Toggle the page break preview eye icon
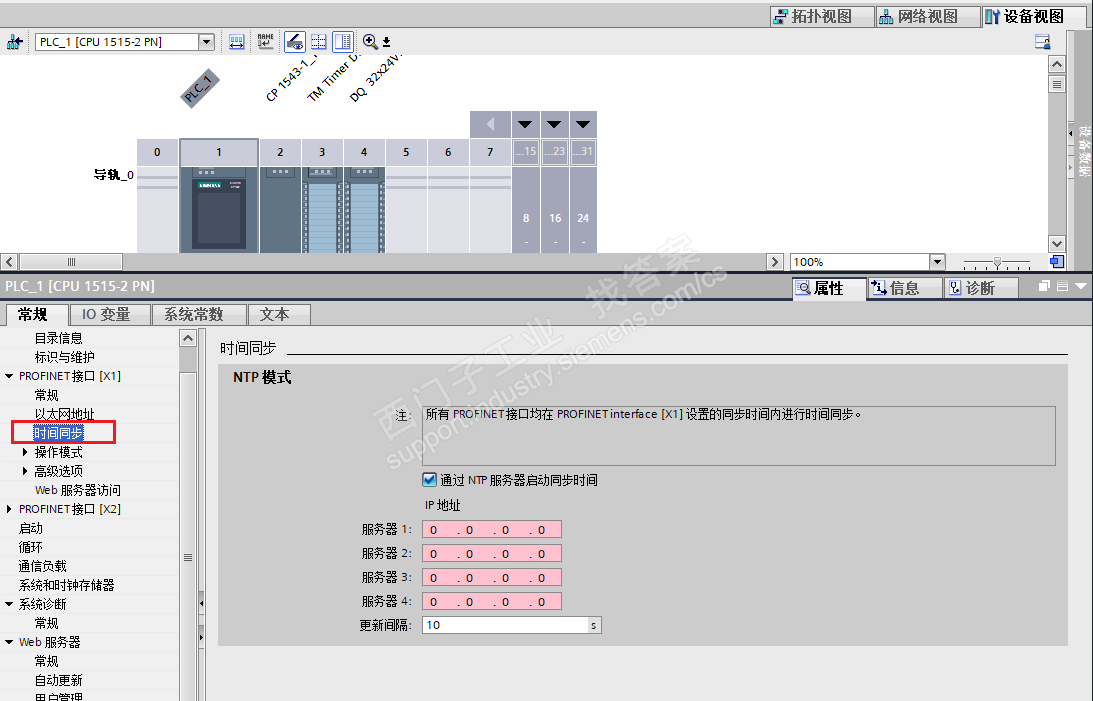Viewport: 1093px width, 701px height. tap(295, 42)
